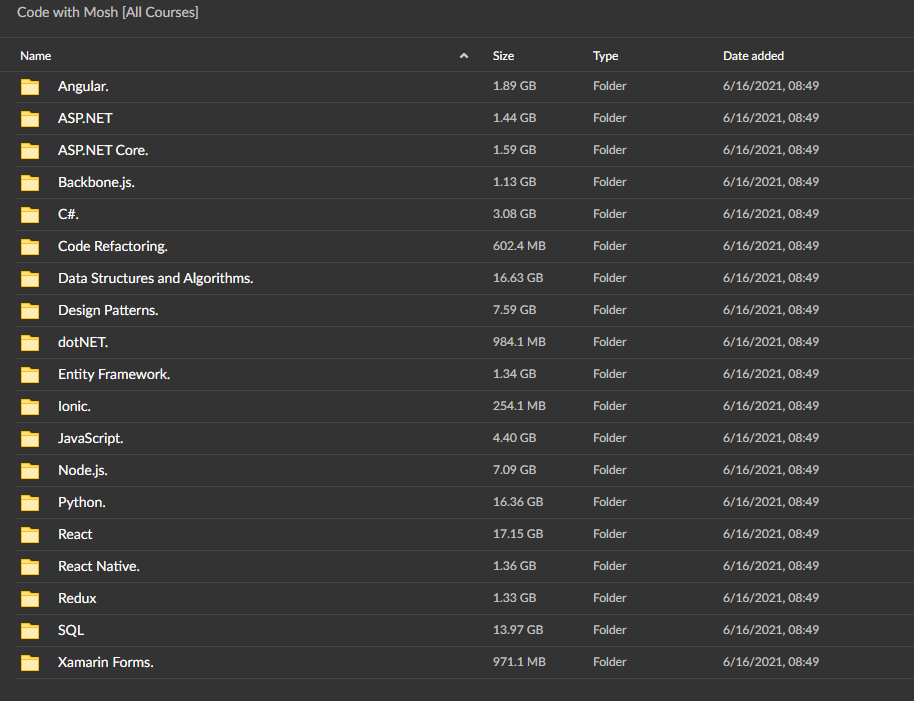Click the Ionic folder icon

coord(30,407)
